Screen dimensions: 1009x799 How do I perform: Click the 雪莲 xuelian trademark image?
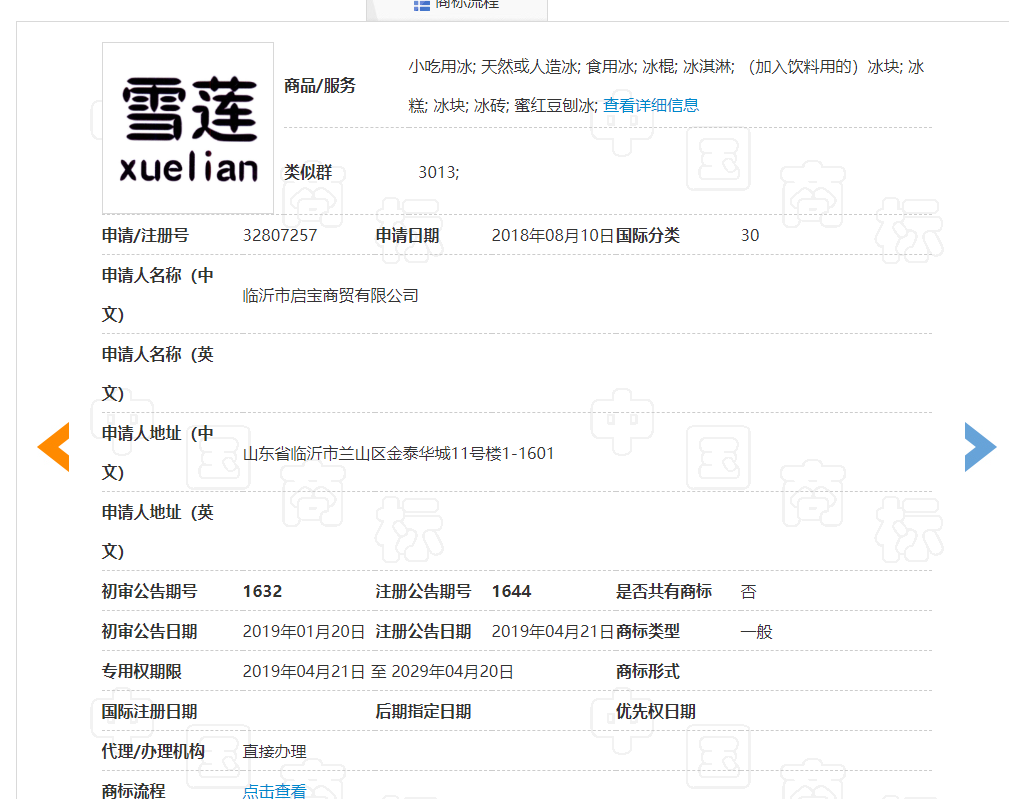tap(188, 128)
